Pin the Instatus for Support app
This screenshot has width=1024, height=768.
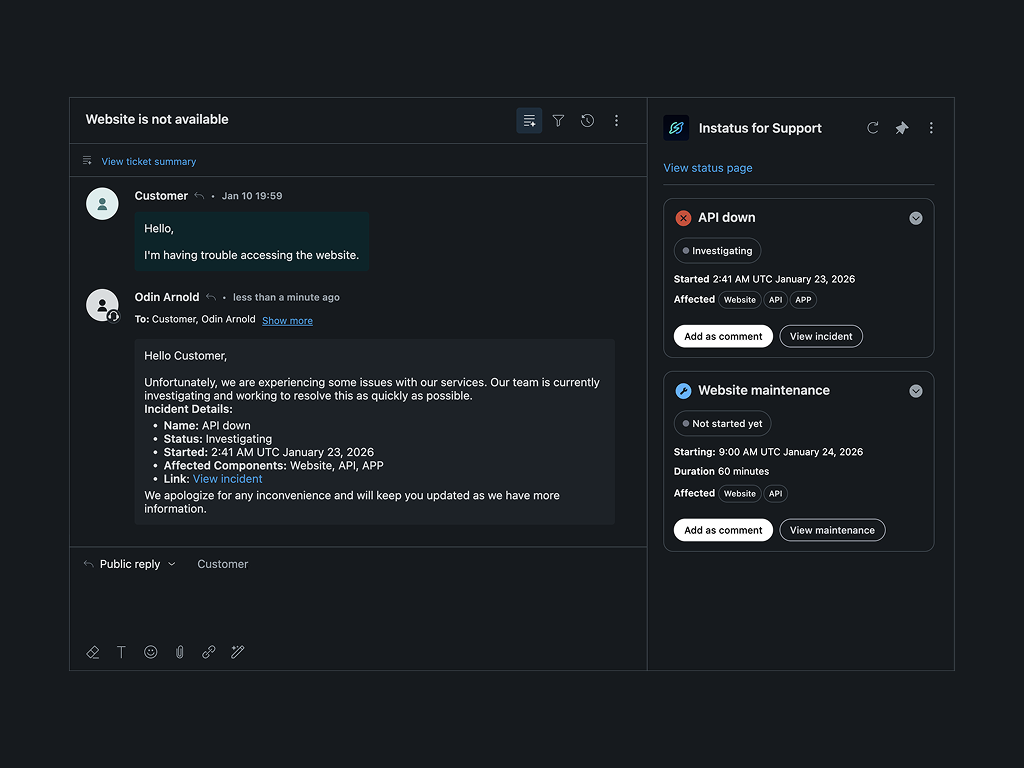(x=901, y=128)
